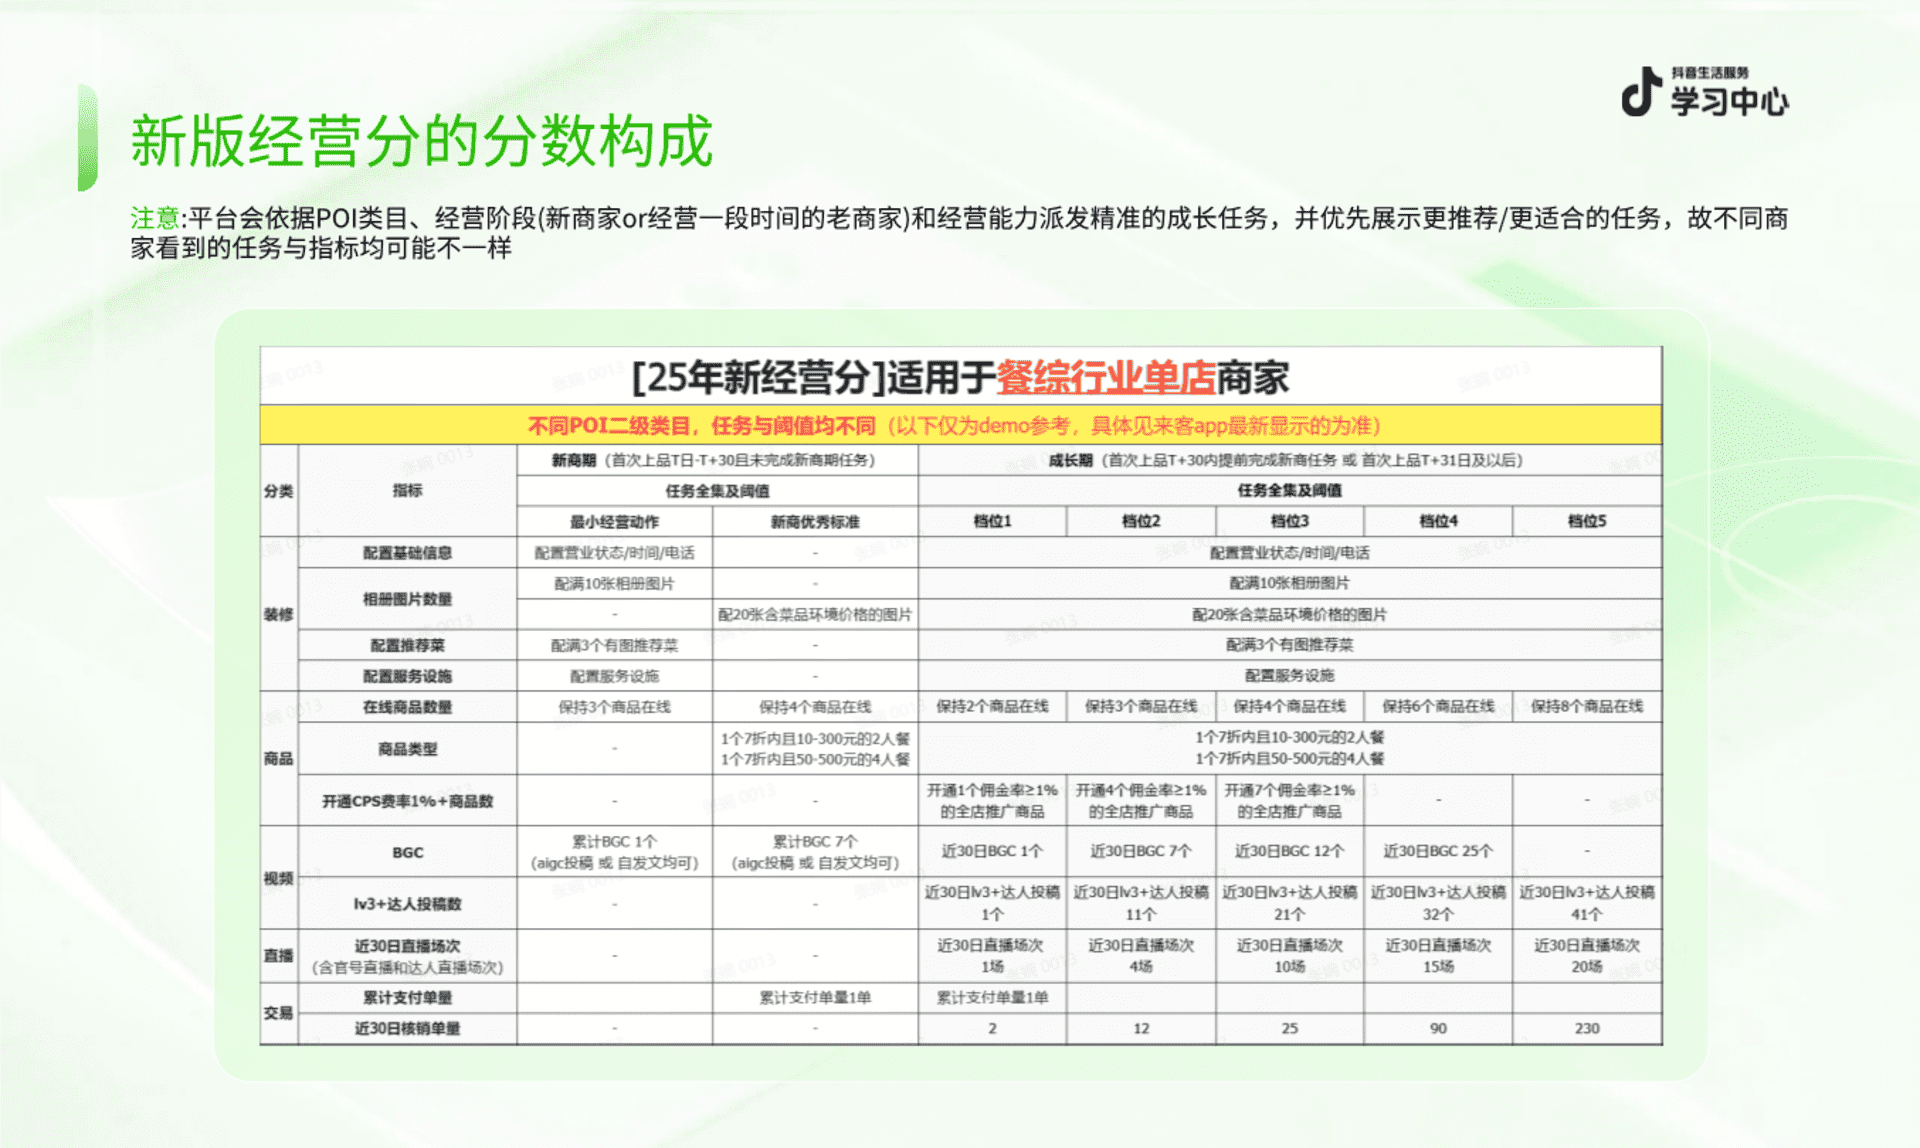Click the 新商优秀标准 column header
Viewport: 1920px width, 1148px height.
tap(814, 522)
